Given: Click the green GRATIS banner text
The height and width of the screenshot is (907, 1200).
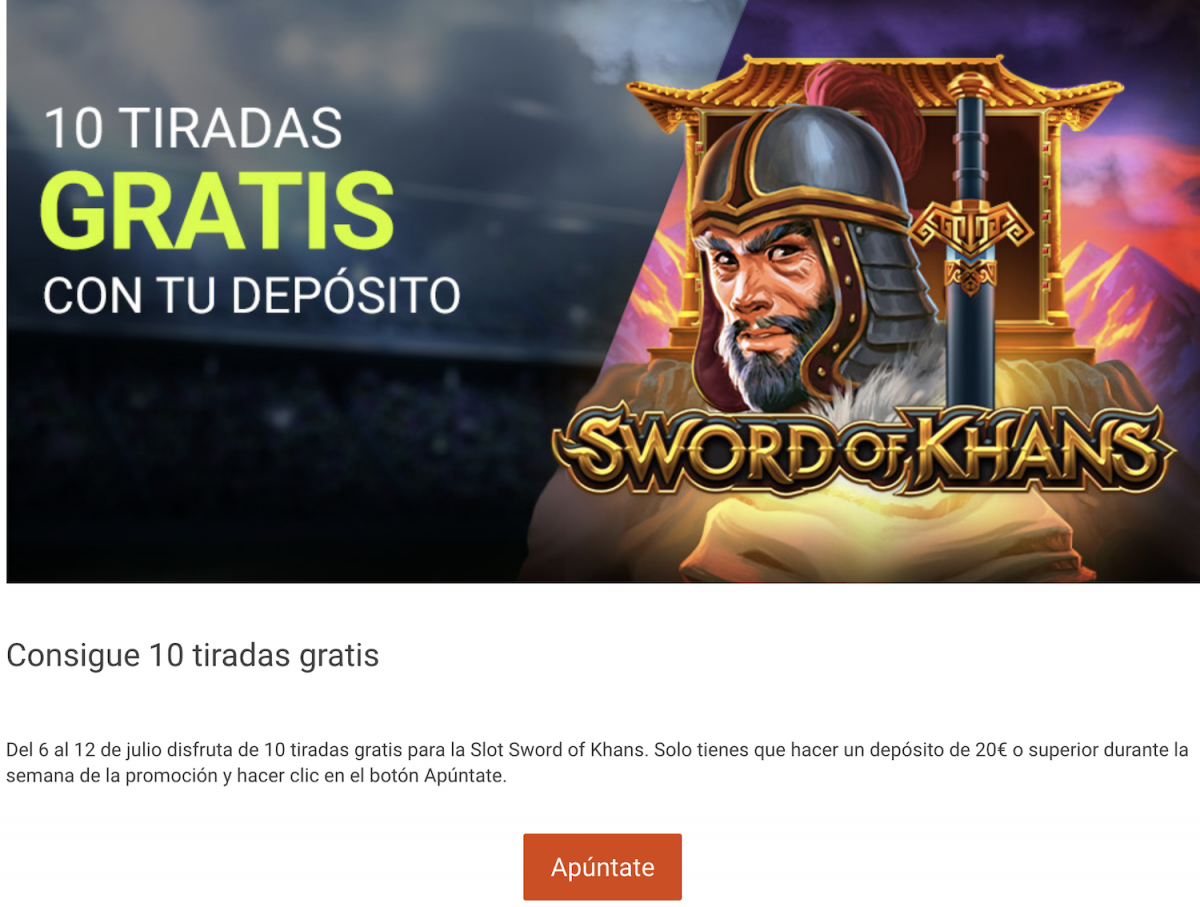Looking at the screenshot, I should 217,213.
